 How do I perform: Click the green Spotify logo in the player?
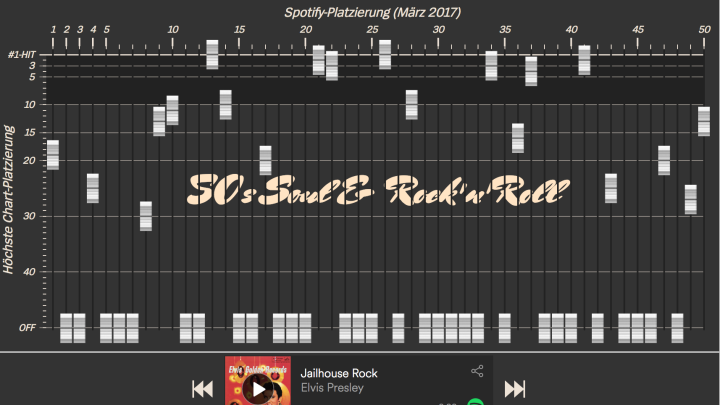coord(475,402)
